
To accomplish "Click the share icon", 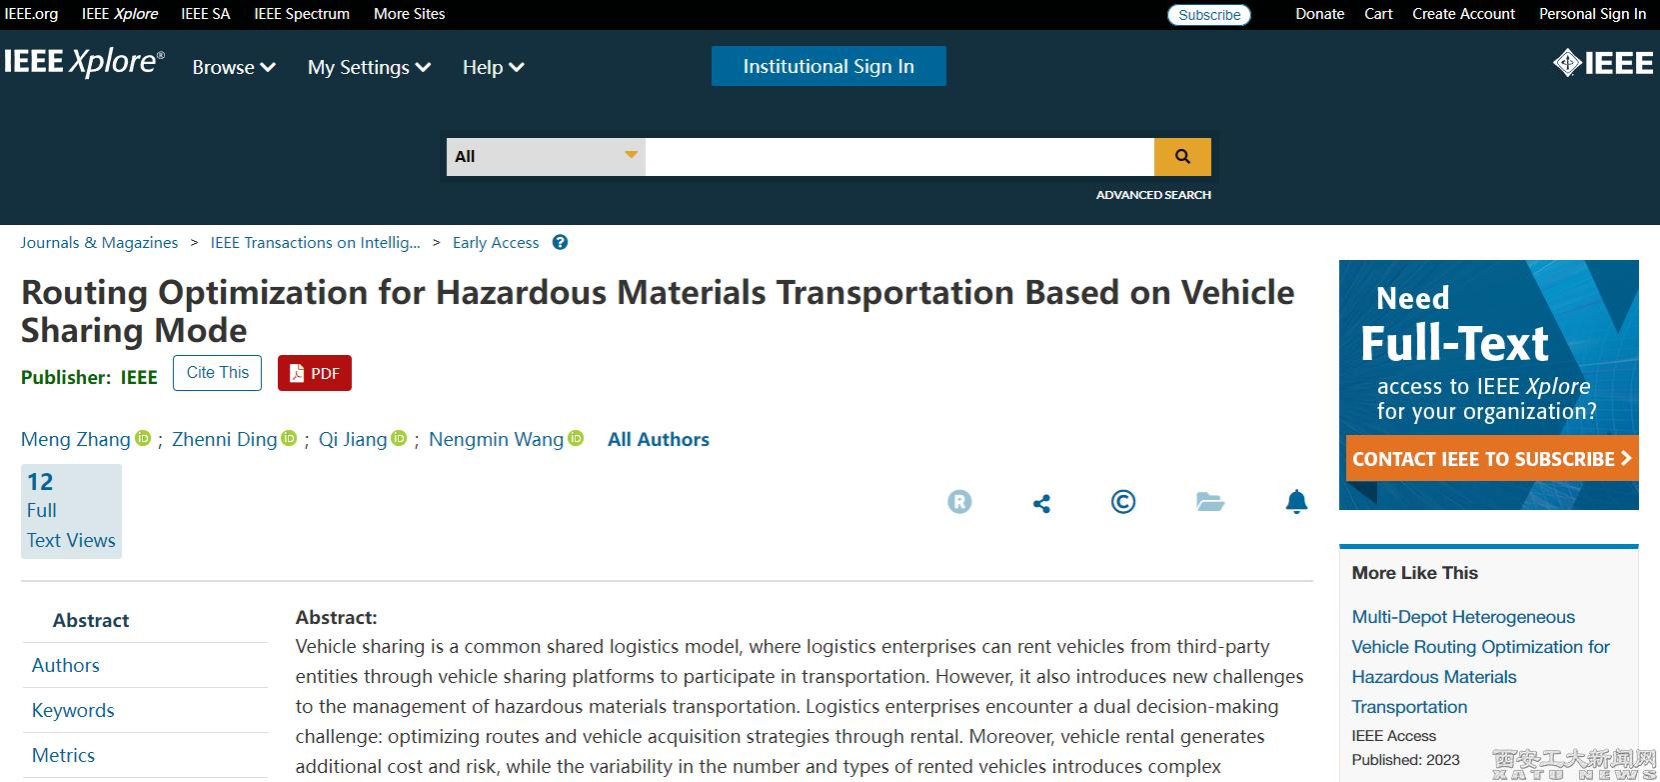I will (1041, 503).
